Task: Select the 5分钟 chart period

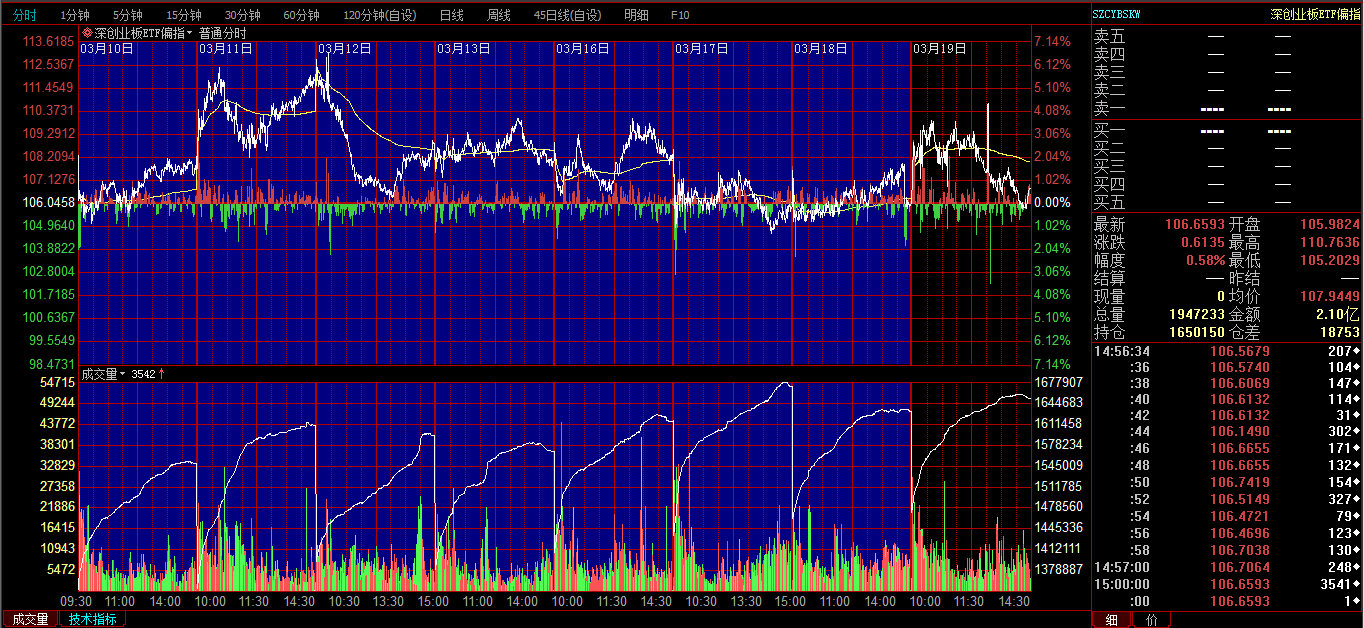Action: point(128,15)
